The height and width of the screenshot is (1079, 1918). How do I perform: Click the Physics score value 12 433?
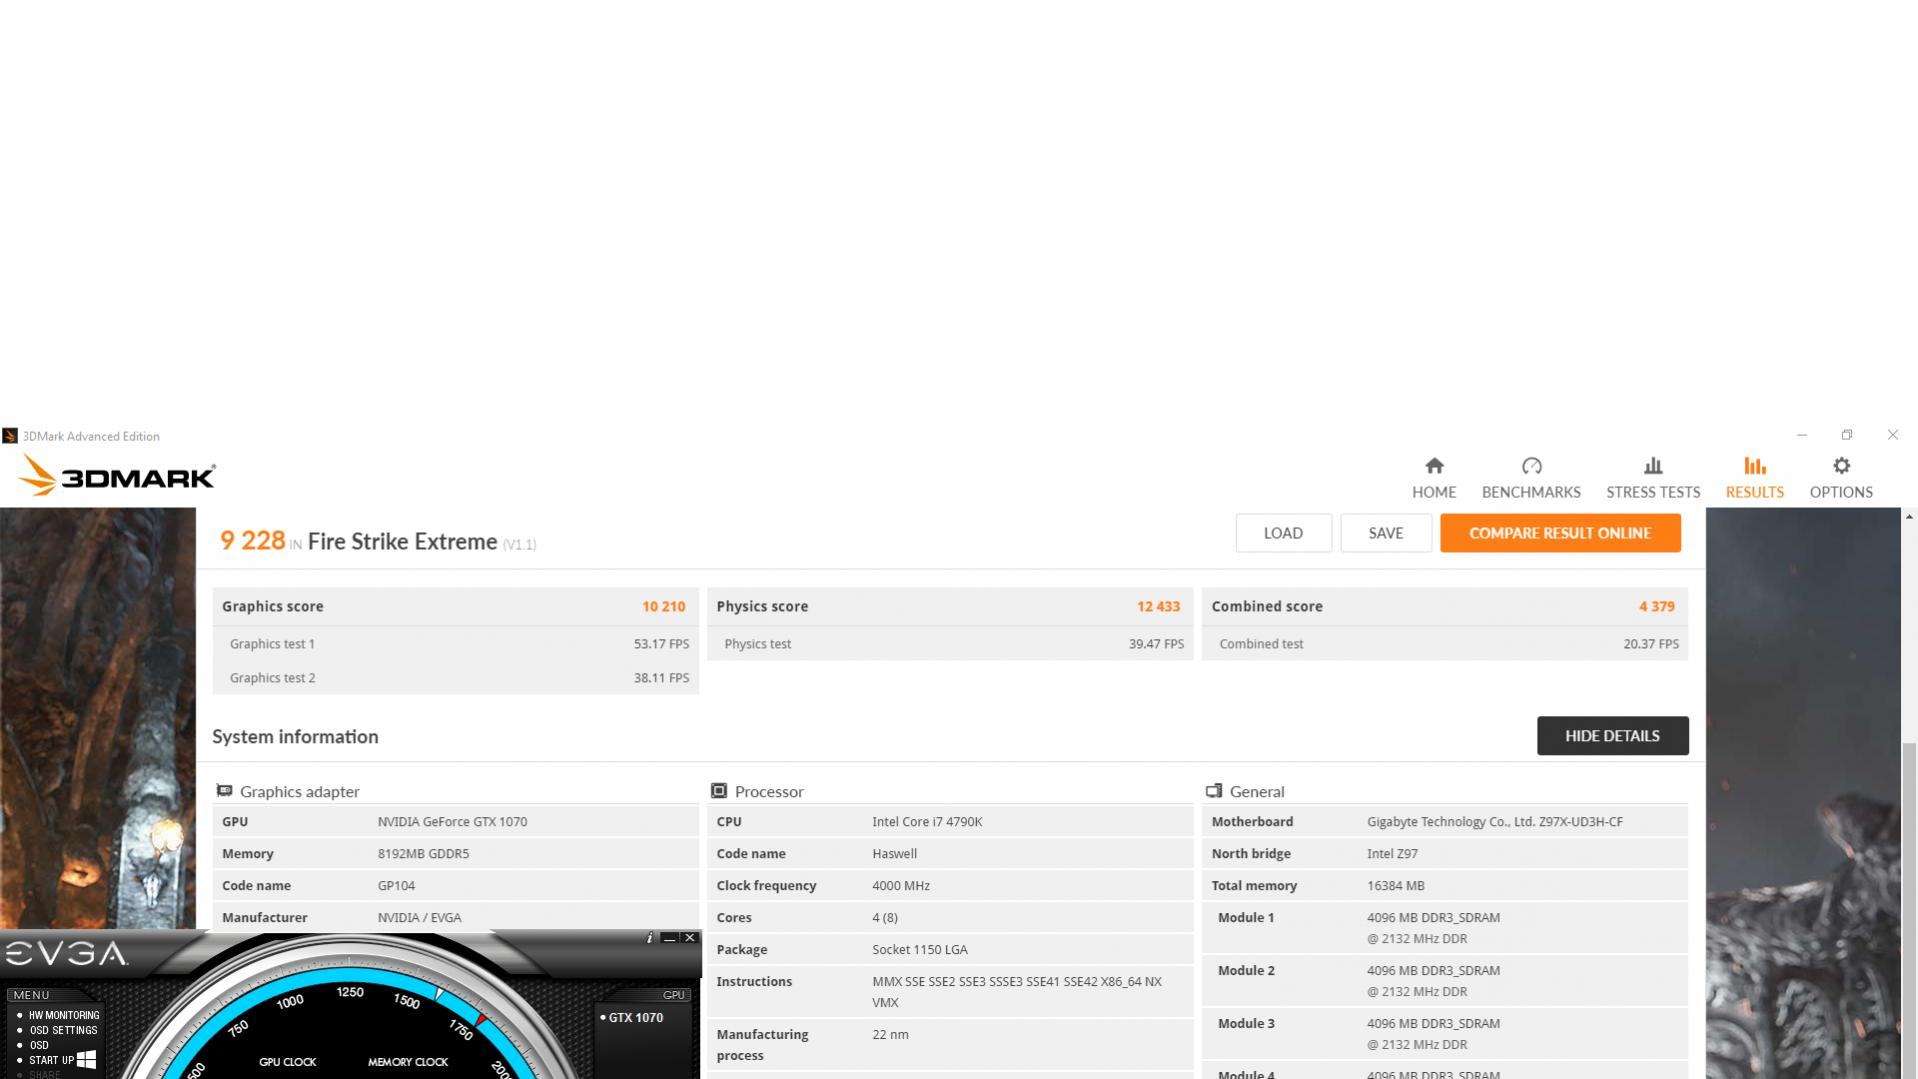coord(1158,607)
